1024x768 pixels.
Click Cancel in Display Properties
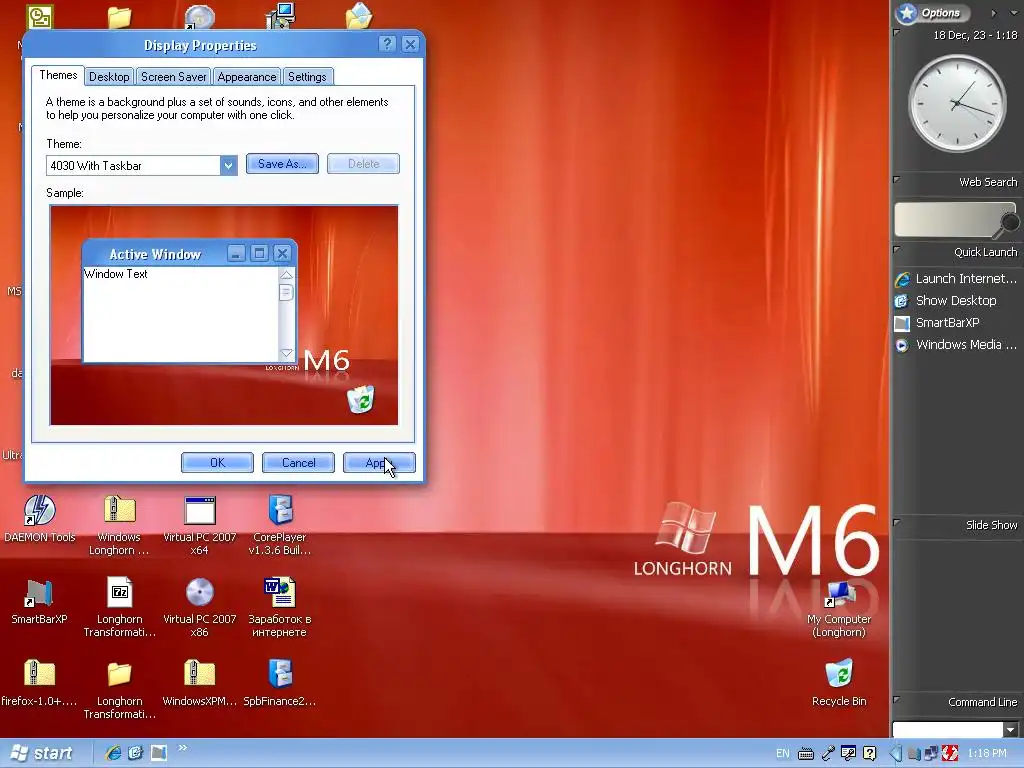click(298, 462)
